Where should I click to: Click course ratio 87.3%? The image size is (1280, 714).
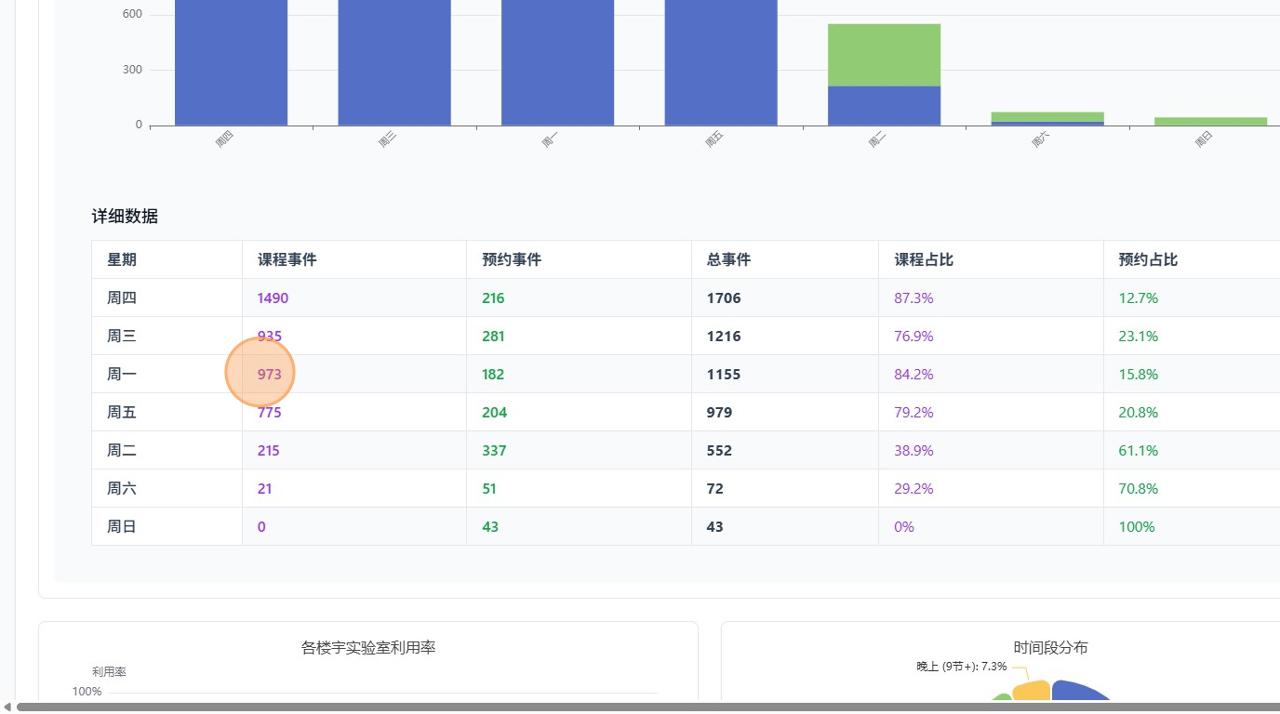[x=914, y=298]
